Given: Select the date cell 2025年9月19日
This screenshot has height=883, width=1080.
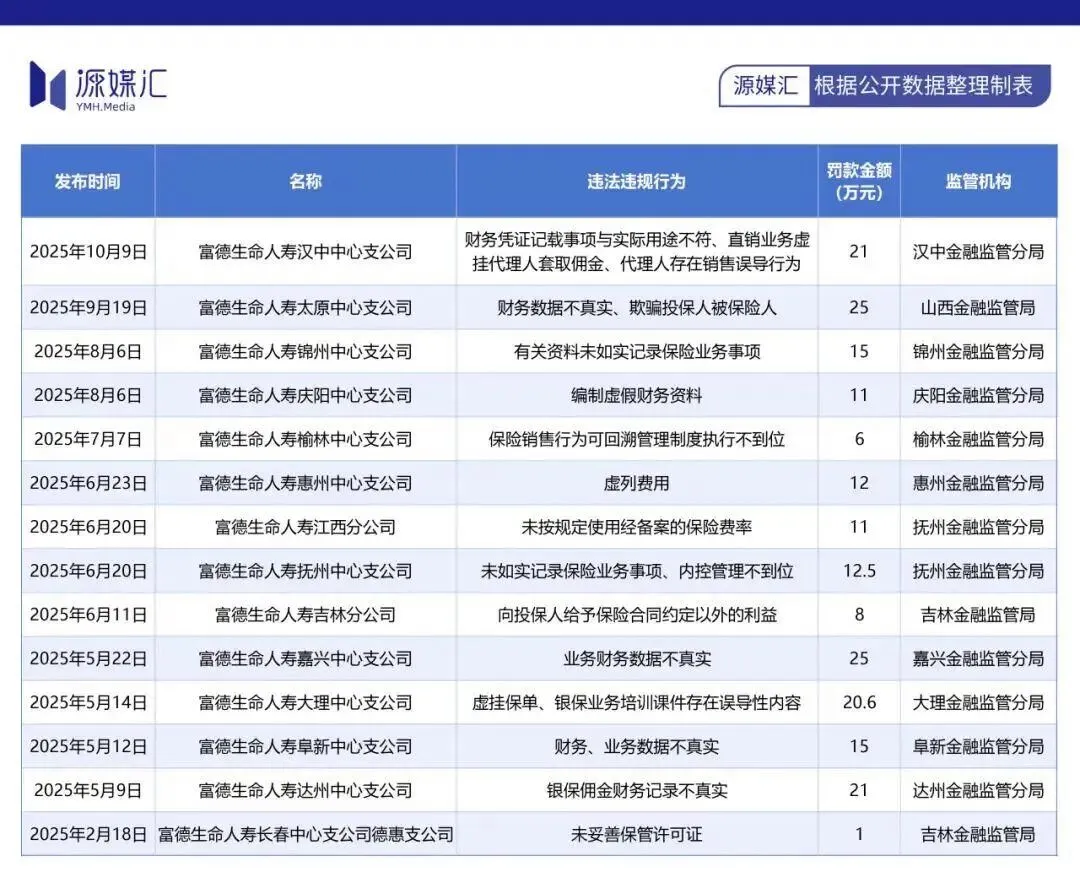Looking at the screenshot, I should tap(88, 307).
